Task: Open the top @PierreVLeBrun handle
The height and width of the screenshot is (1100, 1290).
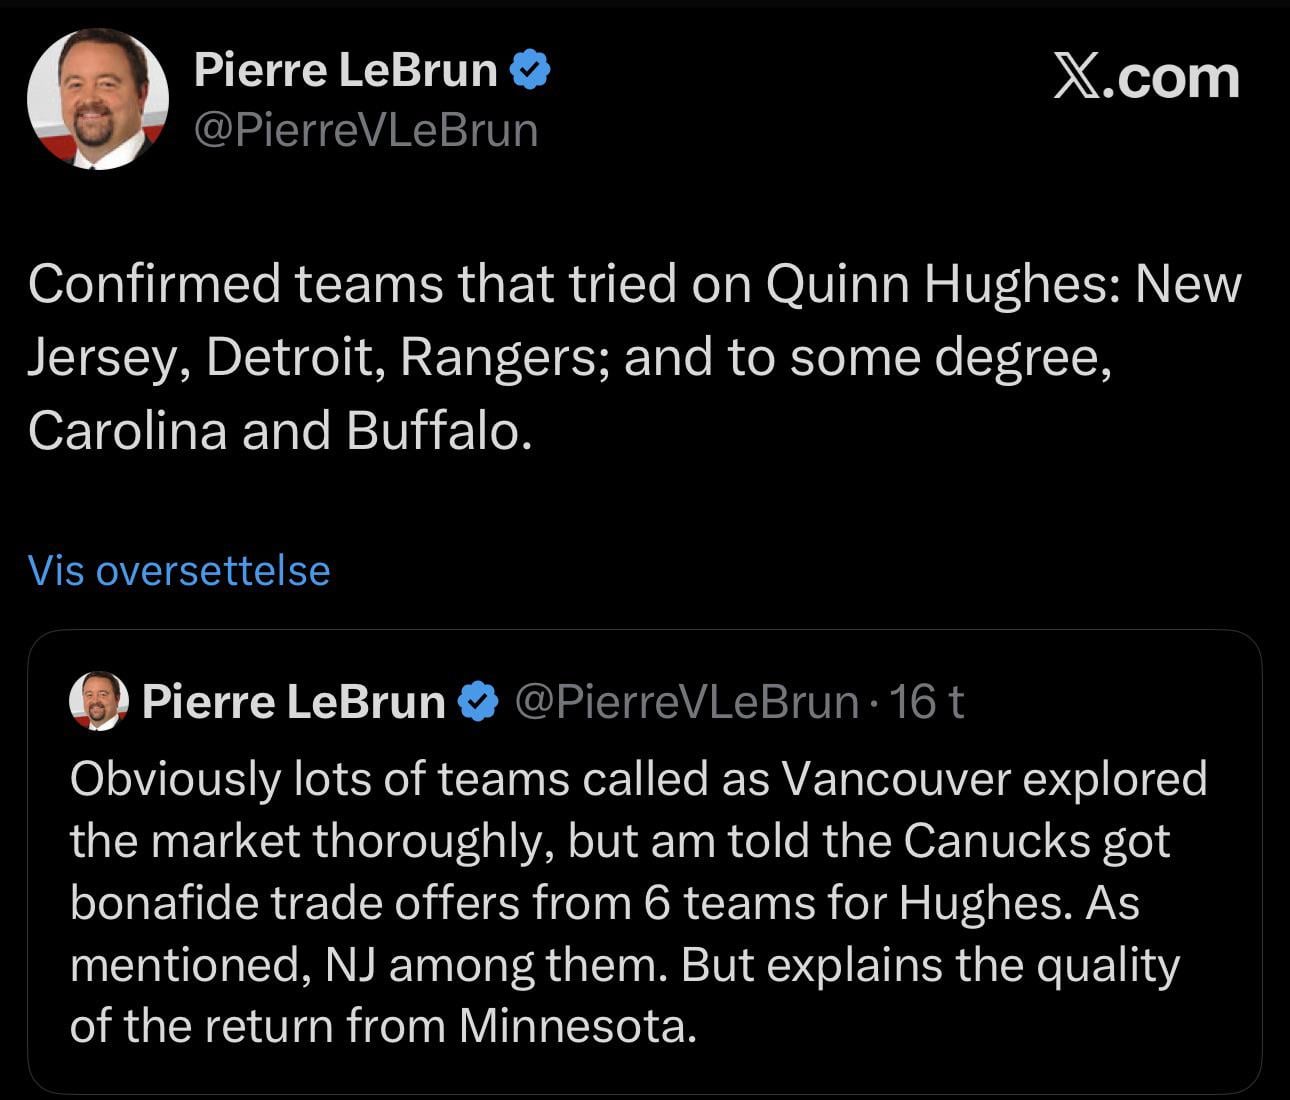Action: pyautogui.click(x=365, y=130)
